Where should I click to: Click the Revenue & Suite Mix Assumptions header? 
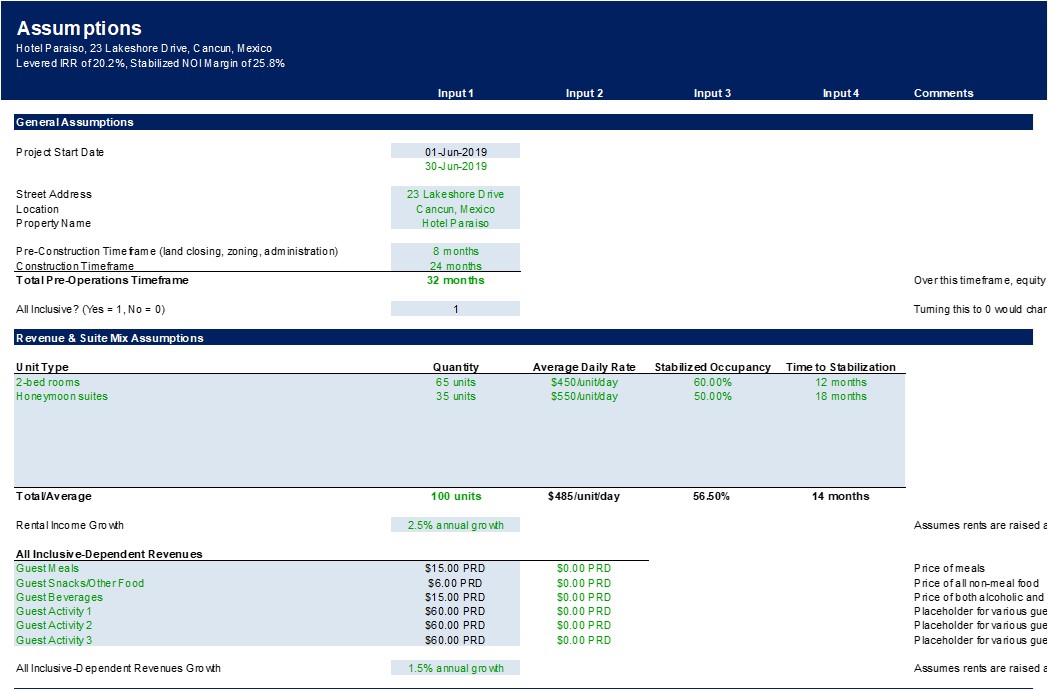523,338
